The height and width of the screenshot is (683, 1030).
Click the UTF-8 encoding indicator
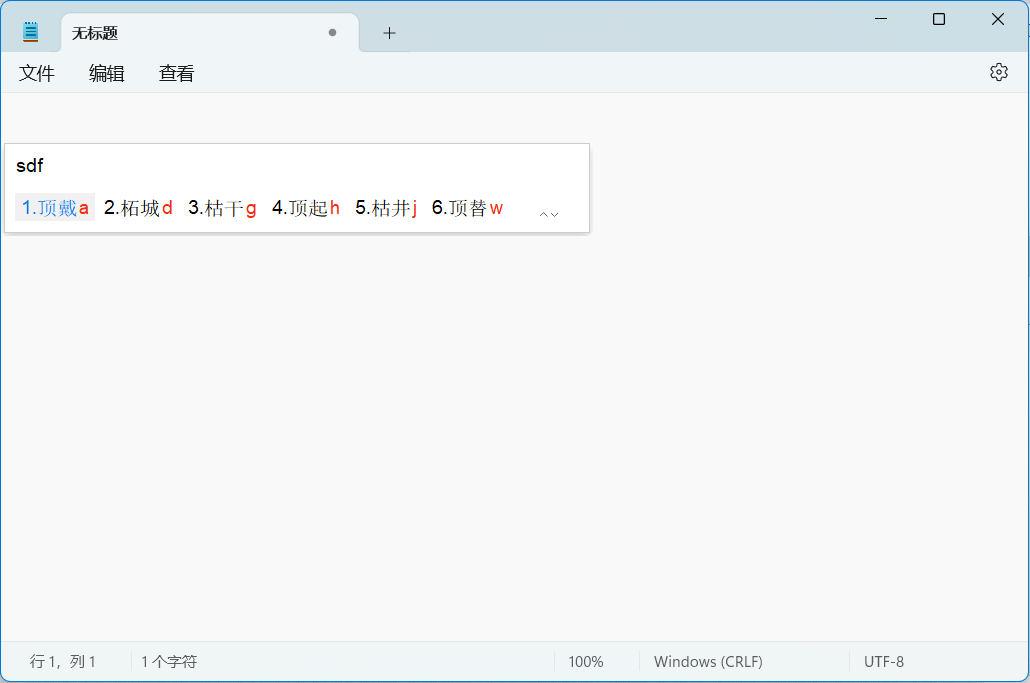[884, 662]
